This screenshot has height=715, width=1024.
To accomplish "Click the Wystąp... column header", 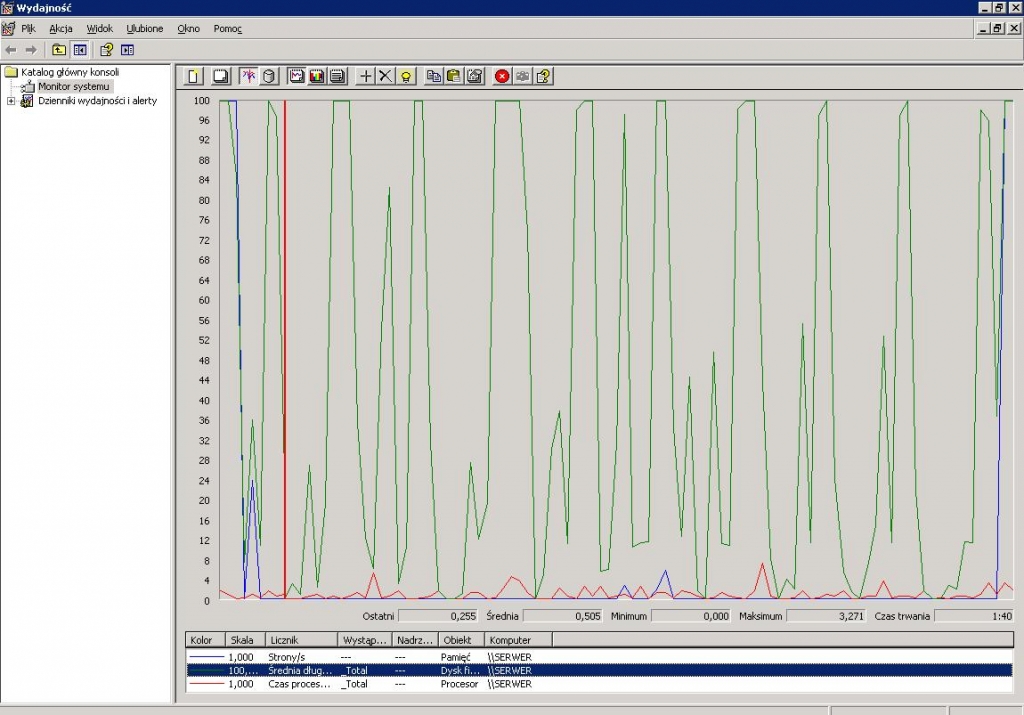I will [x=365, y=640].
